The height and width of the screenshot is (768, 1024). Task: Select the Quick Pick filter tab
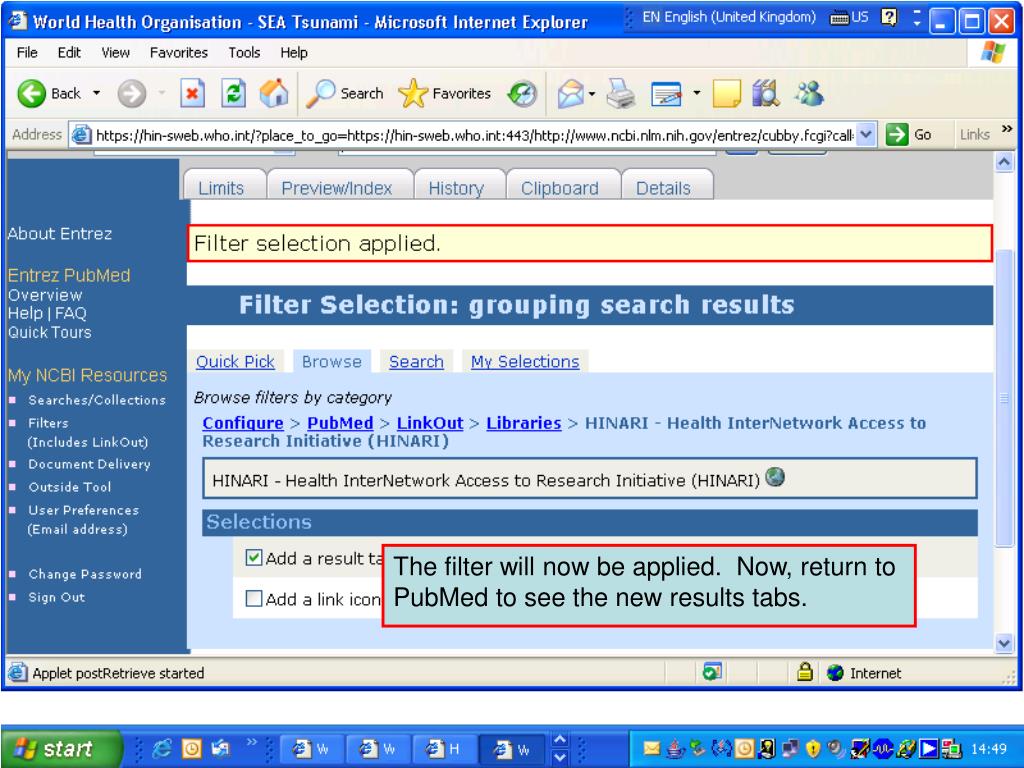pos(235,361)
